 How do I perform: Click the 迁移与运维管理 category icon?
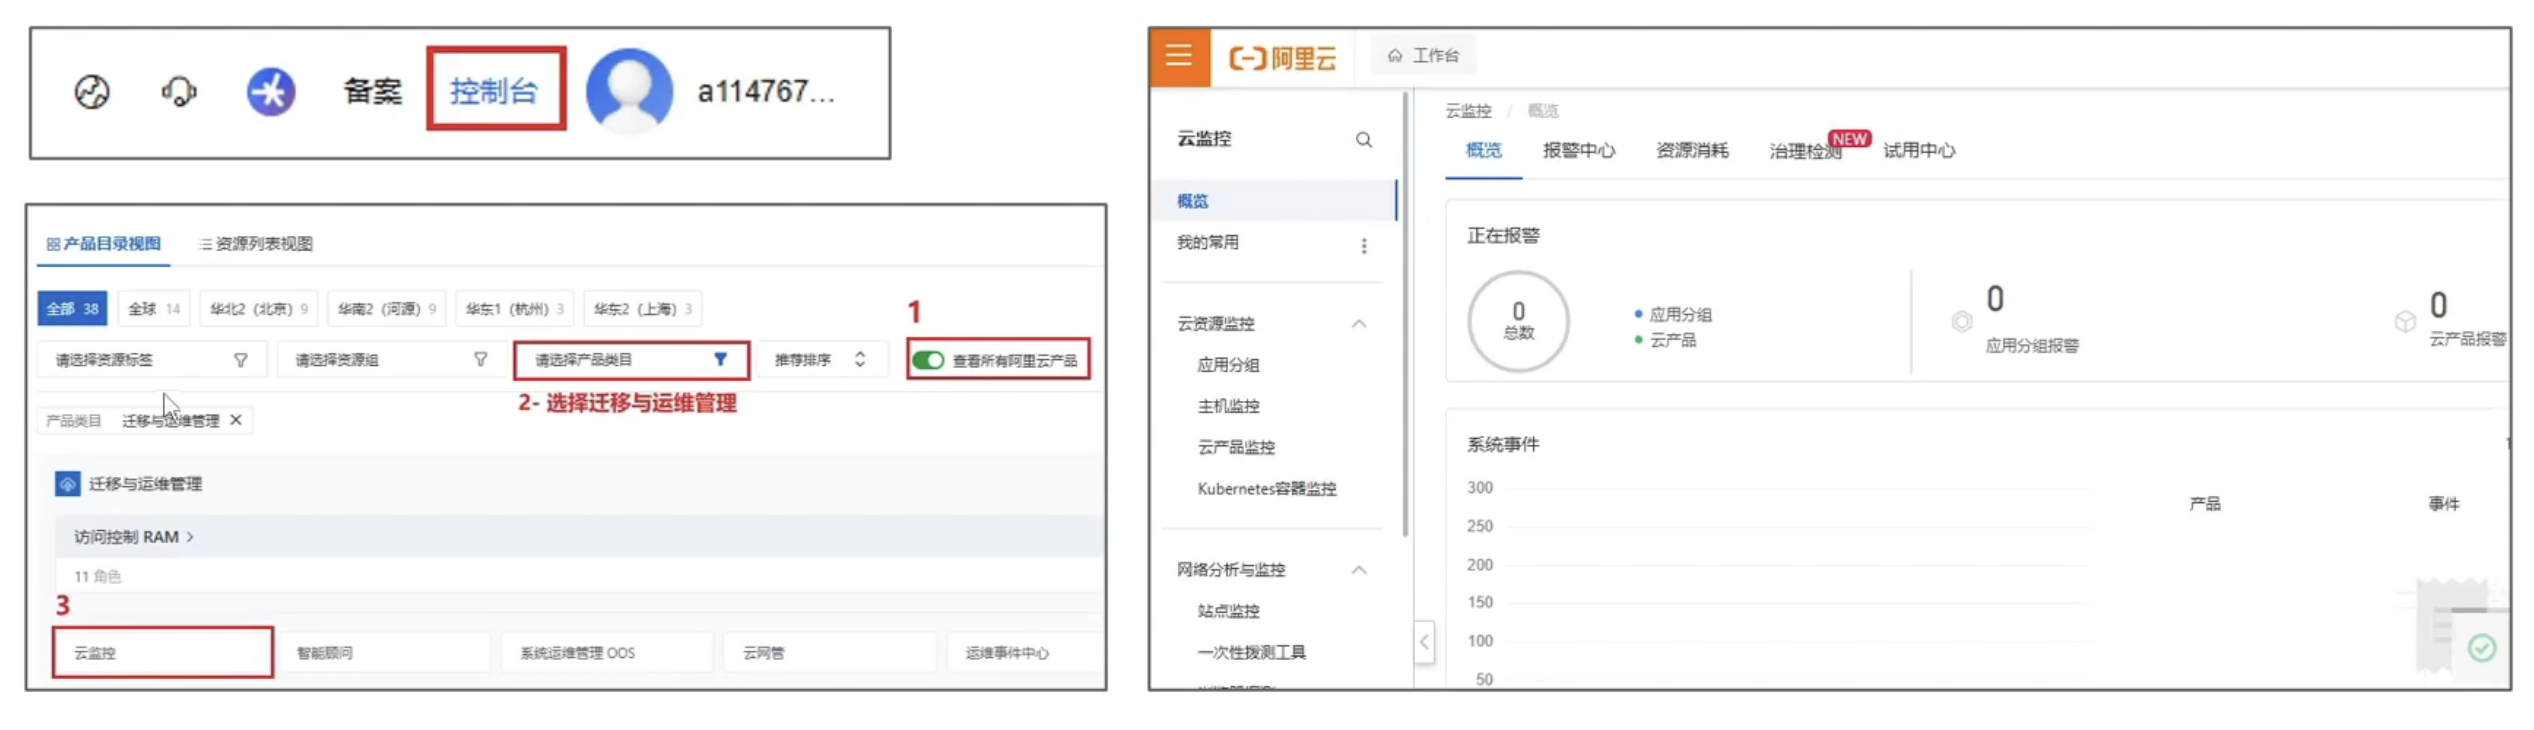pos(67,484)
